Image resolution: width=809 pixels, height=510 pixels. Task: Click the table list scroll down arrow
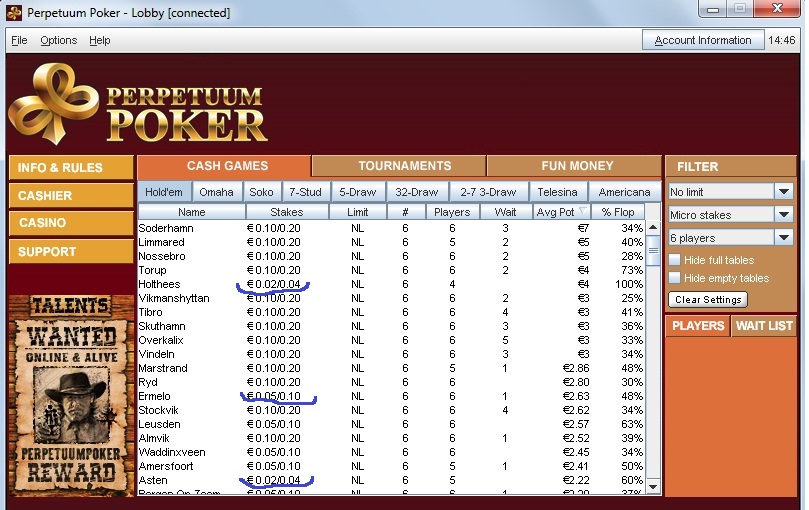click(x=653, y=487)
